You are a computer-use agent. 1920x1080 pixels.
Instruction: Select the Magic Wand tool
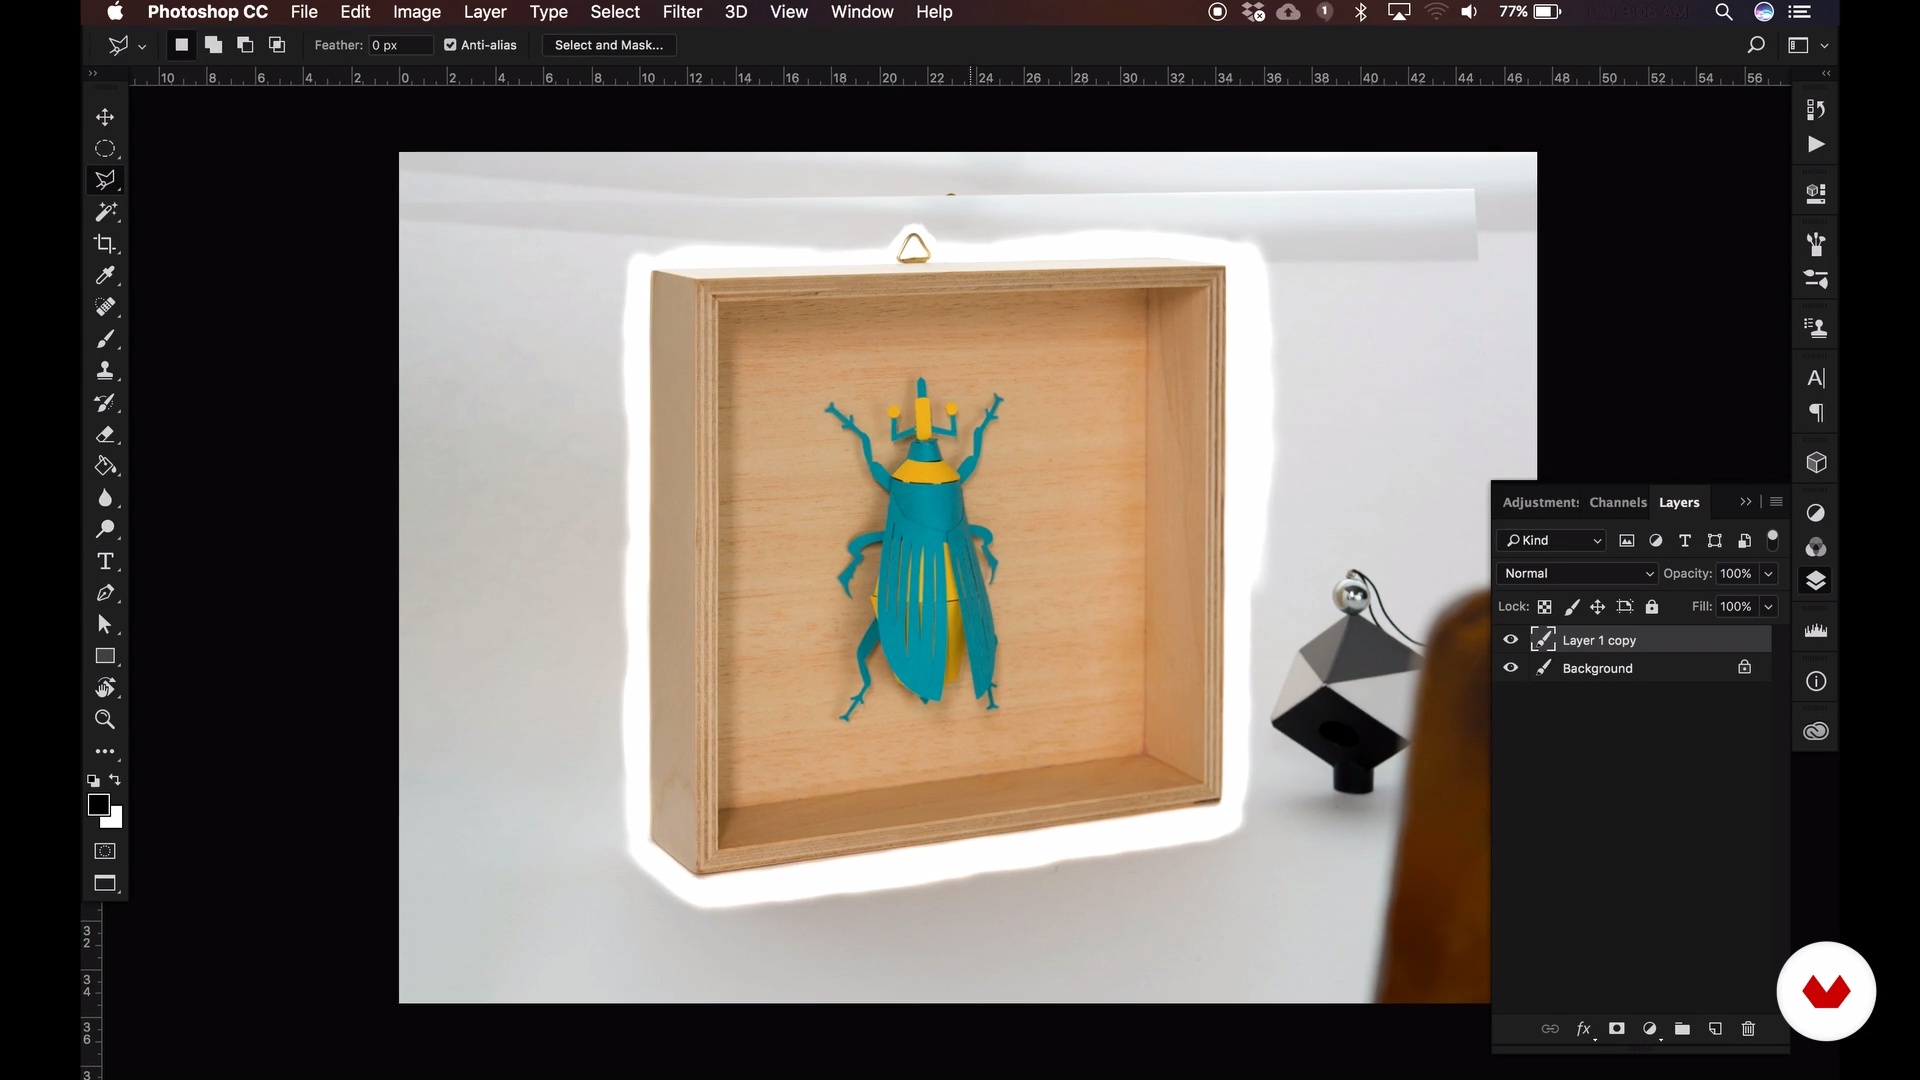tap(105, 212)
